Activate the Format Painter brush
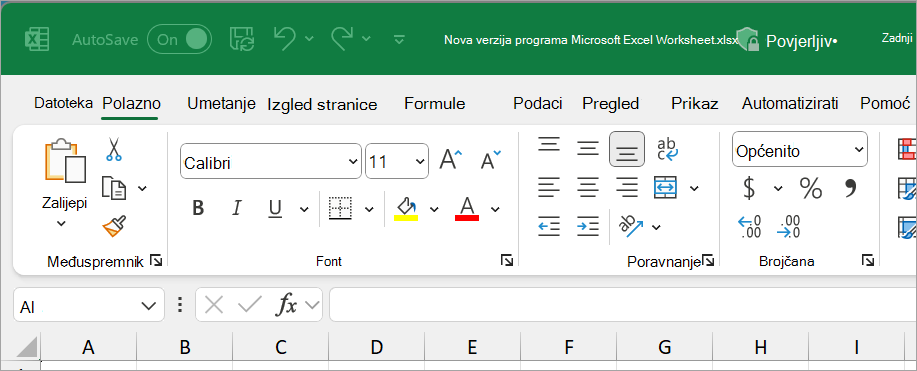Viewport: 917px width, 371px height. [x=114, y=226]
